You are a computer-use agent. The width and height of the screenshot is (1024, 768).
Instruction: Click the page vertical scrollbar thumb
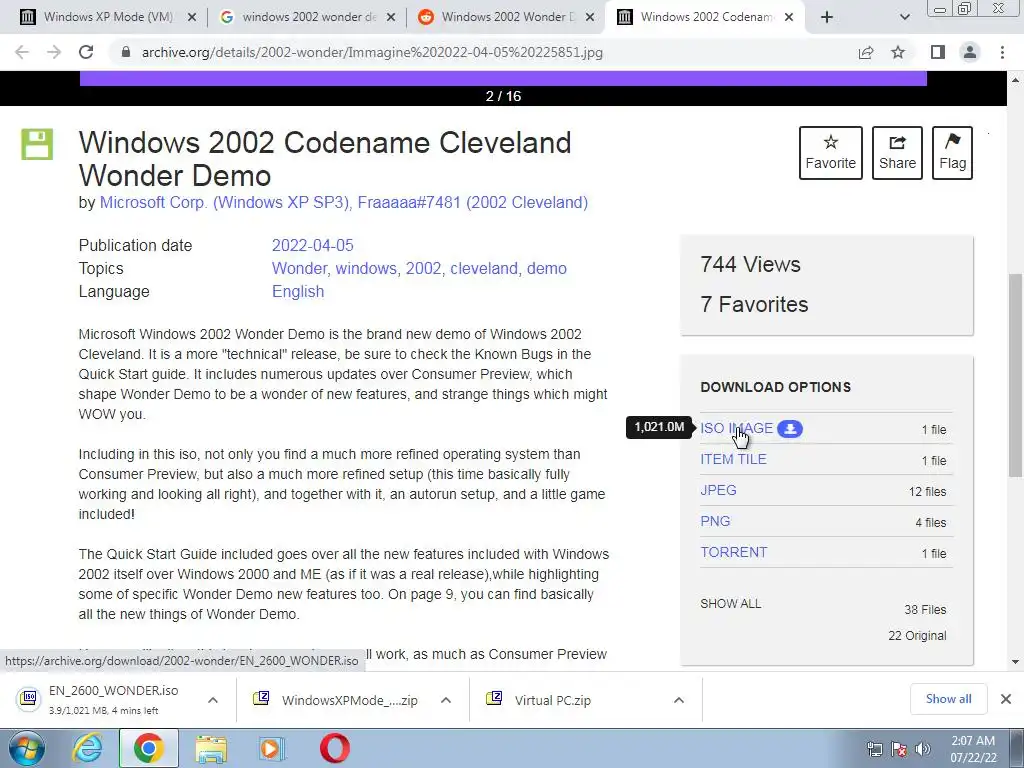click(x=1015, y=376)
